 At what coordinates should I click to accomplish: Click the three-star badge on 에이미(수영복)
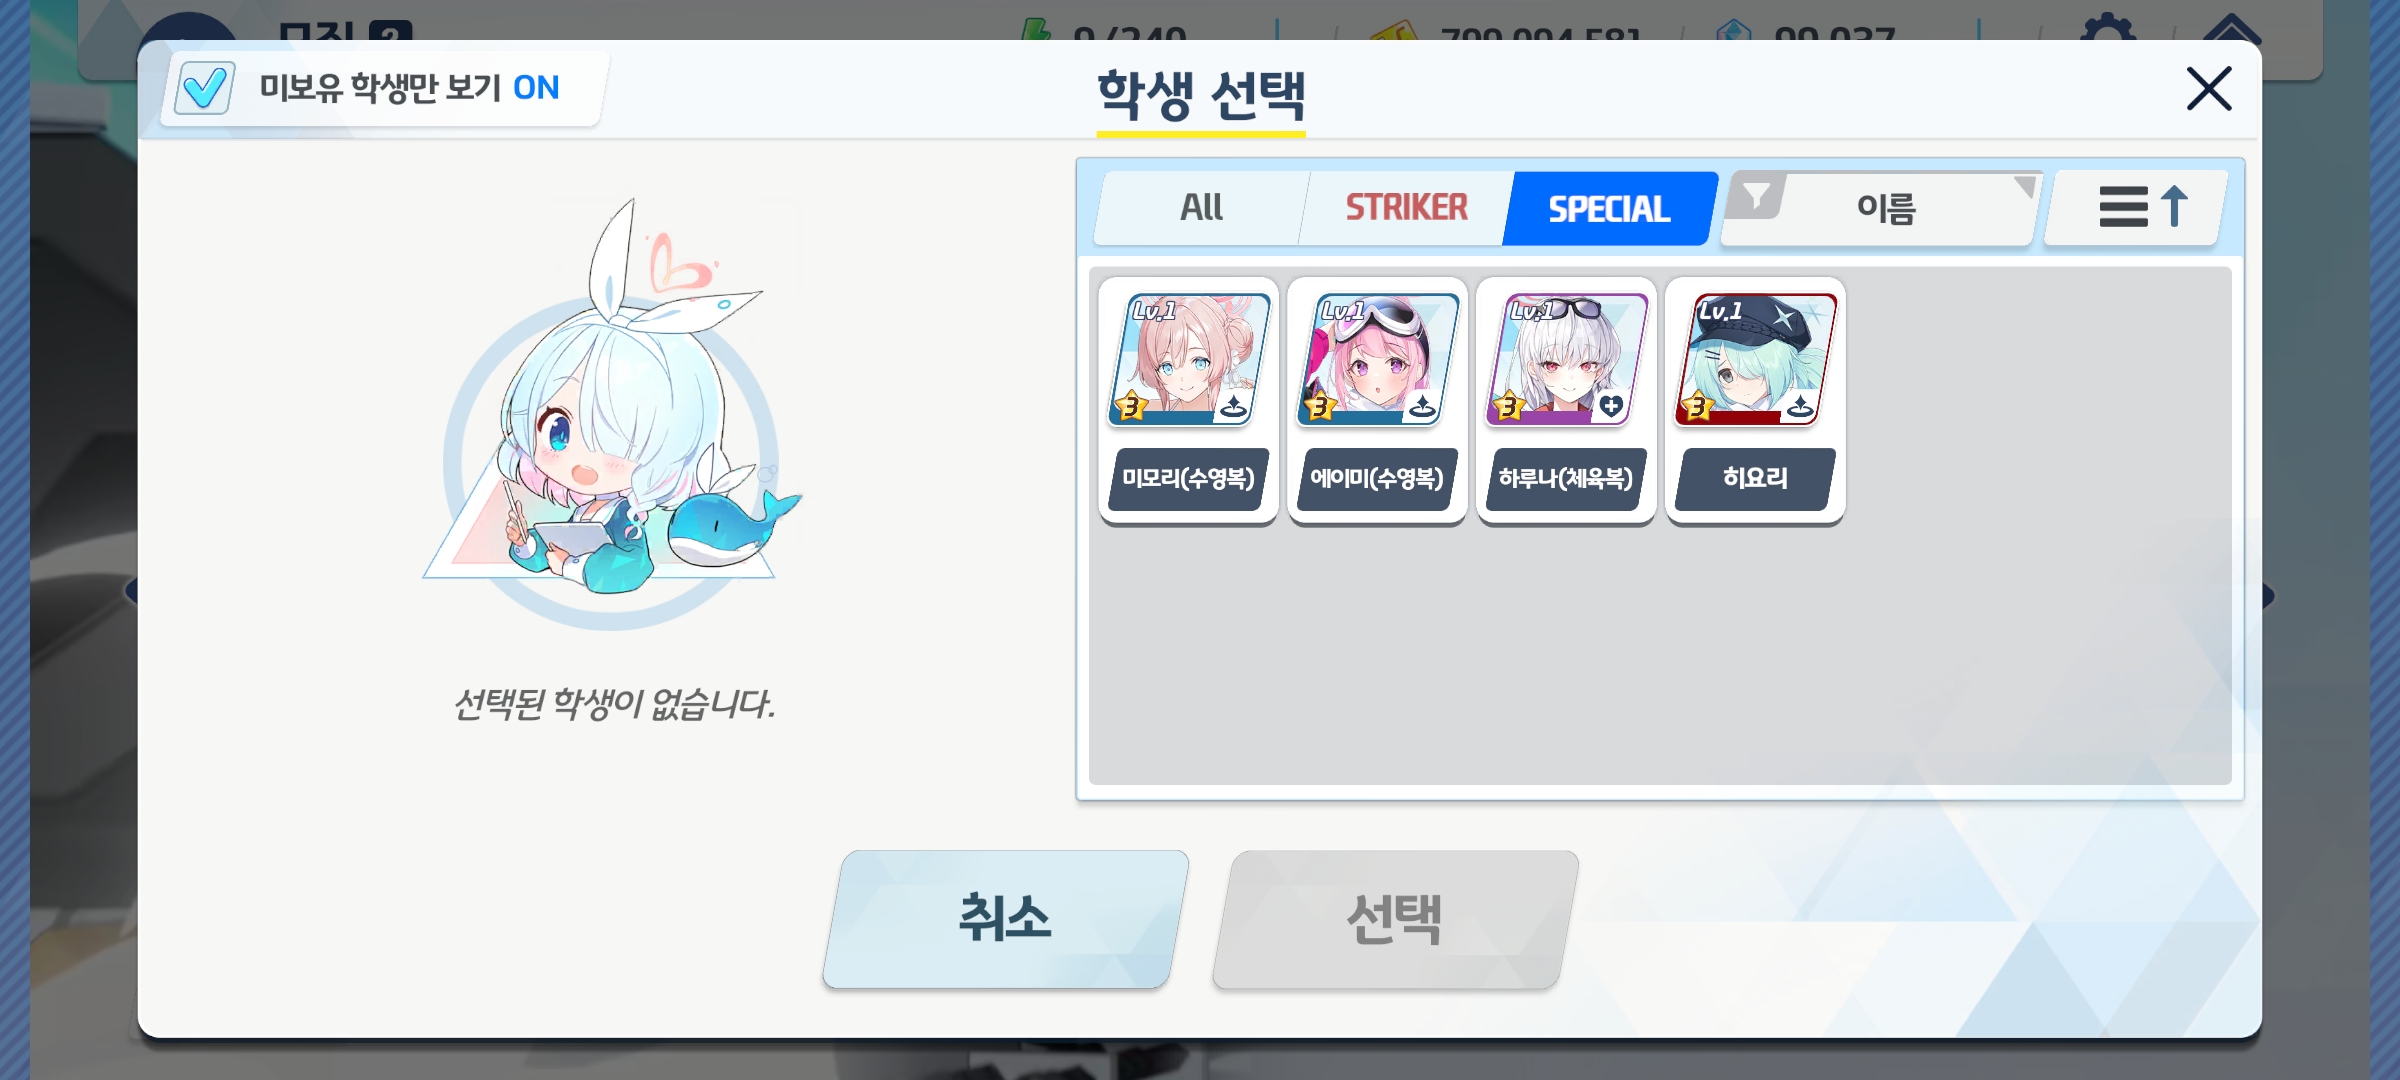1320,406
